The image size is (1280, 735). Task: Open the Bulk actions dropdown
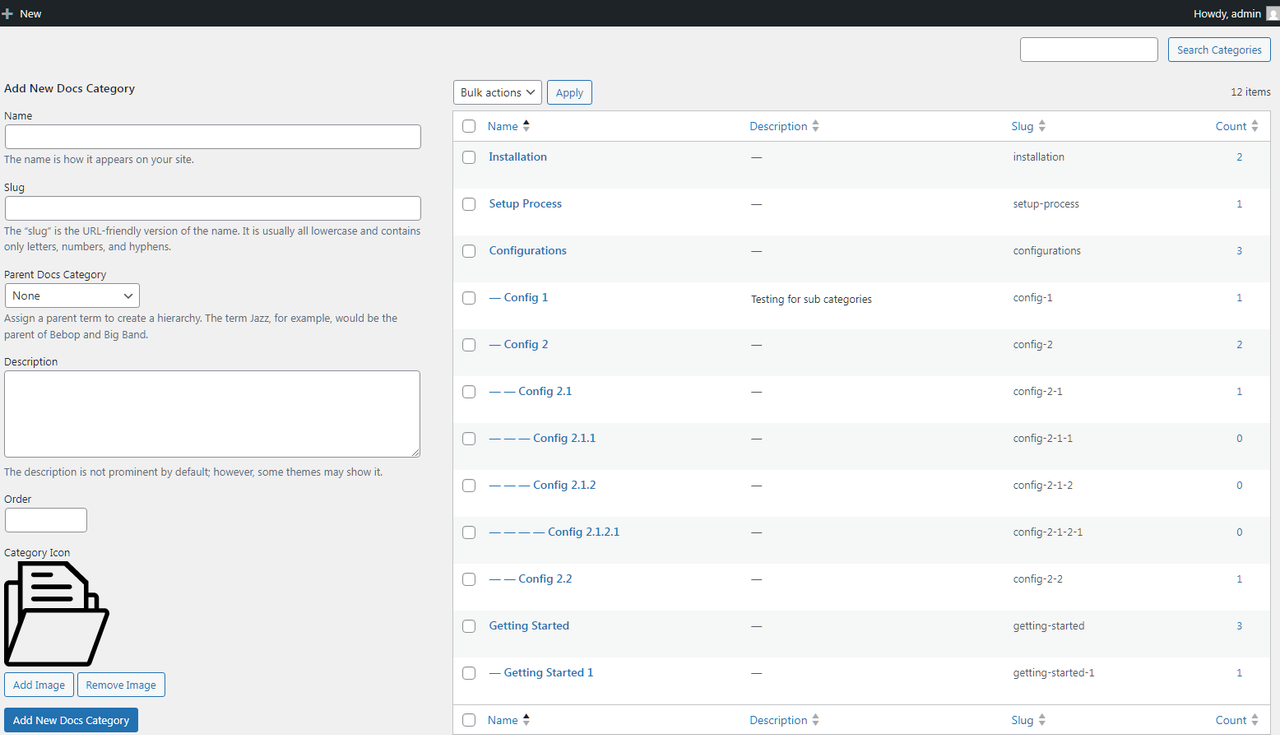(497, 91)
